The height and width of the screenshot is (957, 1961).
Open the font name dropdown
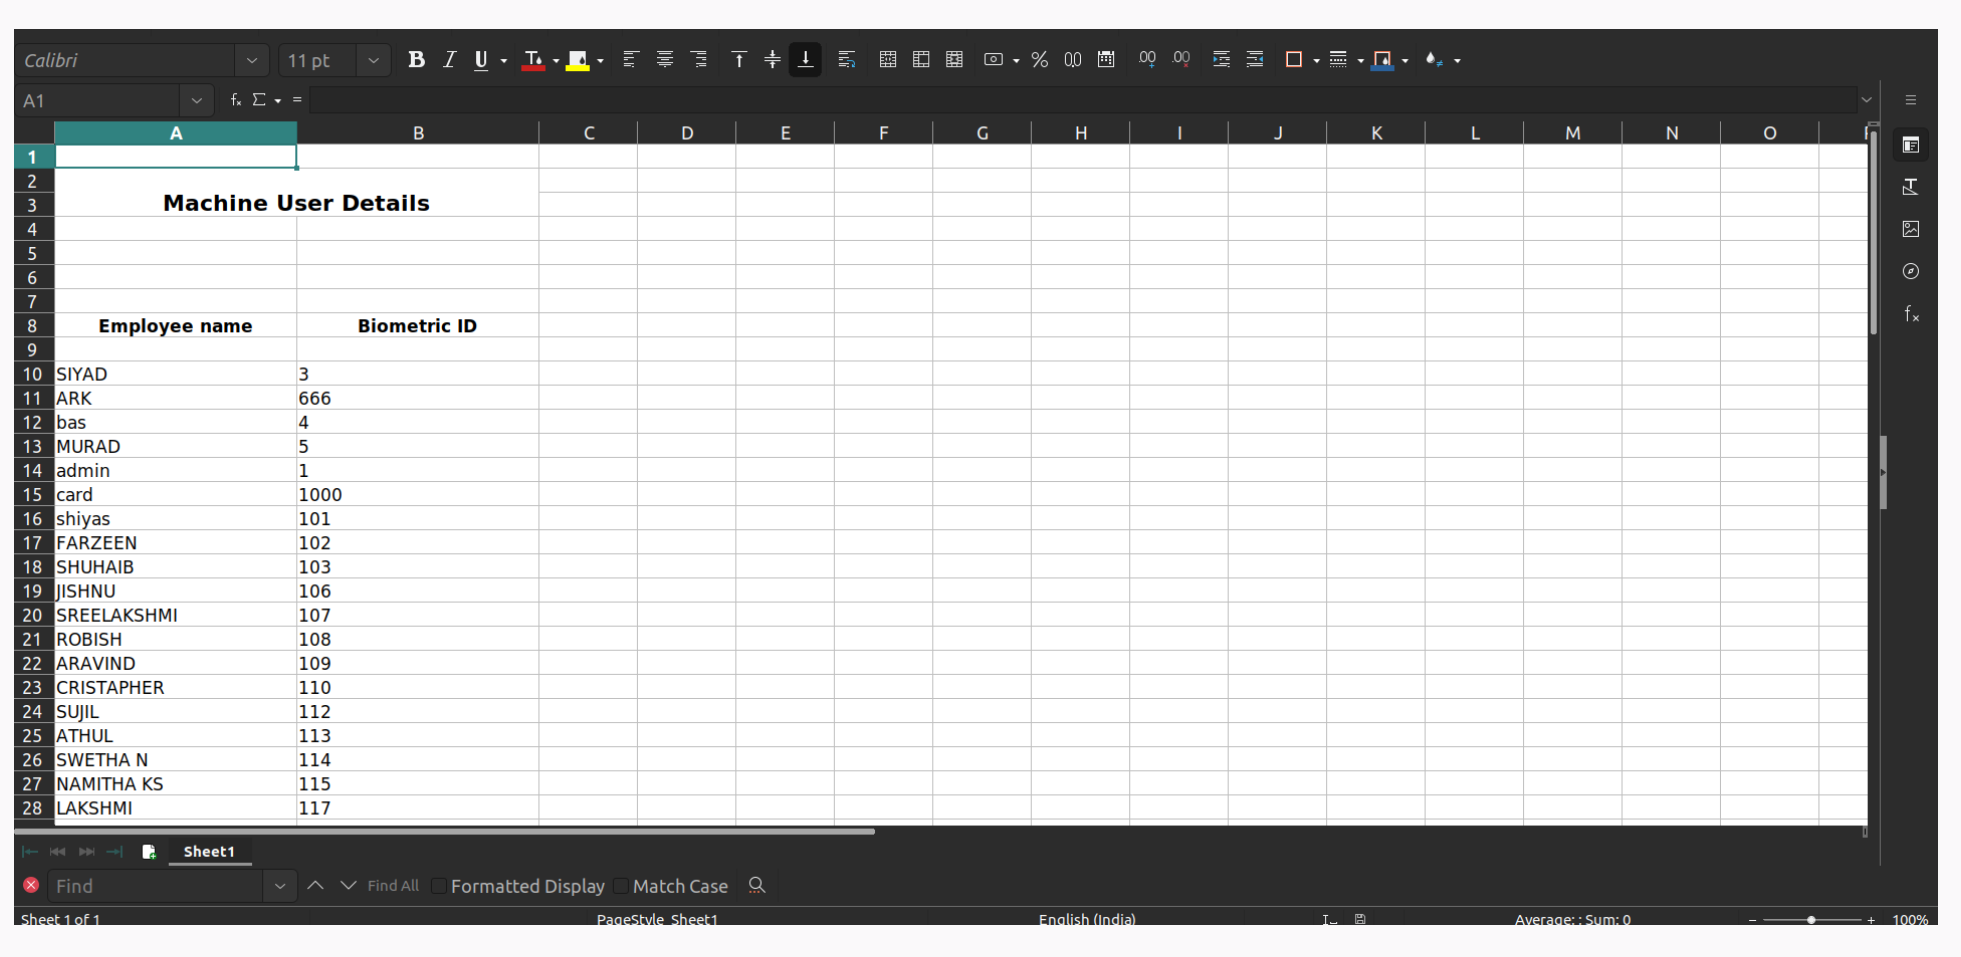252,61
